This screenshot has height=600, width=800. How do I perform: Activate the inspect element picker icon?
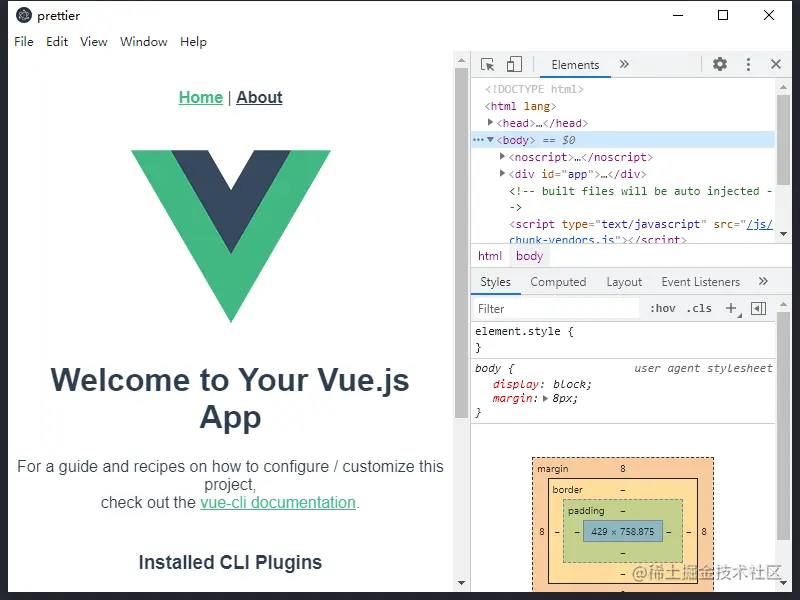click(487, 65)
